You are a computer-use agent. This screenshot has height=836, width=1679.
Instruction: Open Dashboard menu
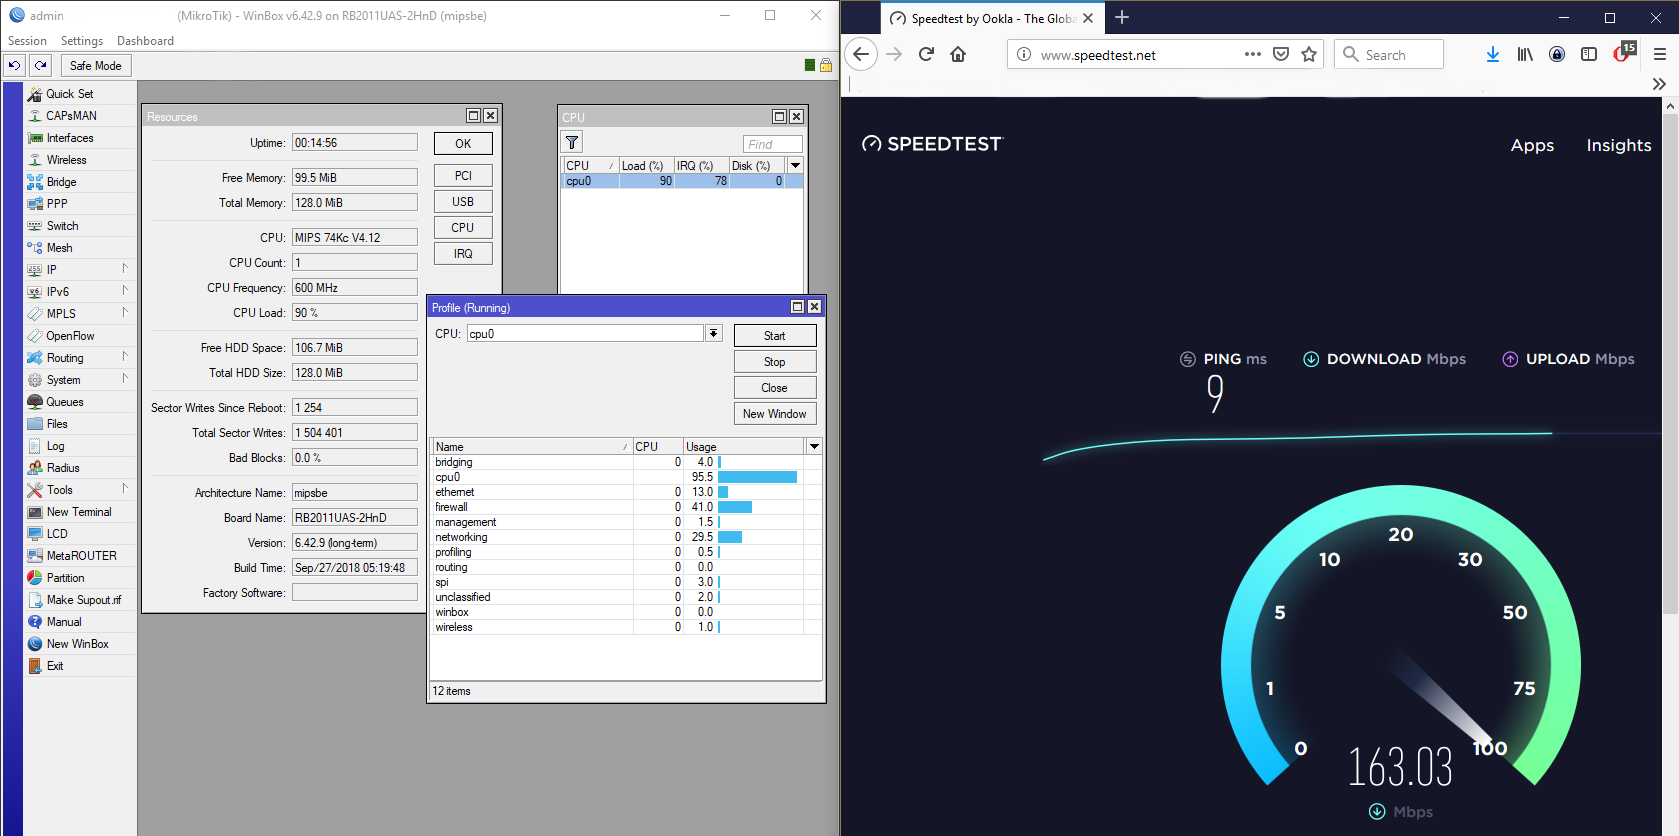tap(145, 41)
